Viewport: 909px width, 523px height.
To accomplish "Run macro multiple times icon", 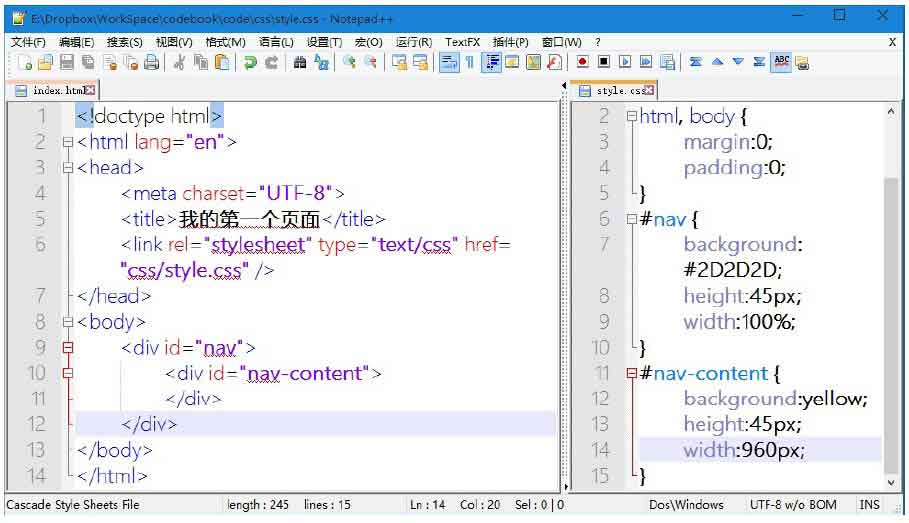I will [646, 62].
